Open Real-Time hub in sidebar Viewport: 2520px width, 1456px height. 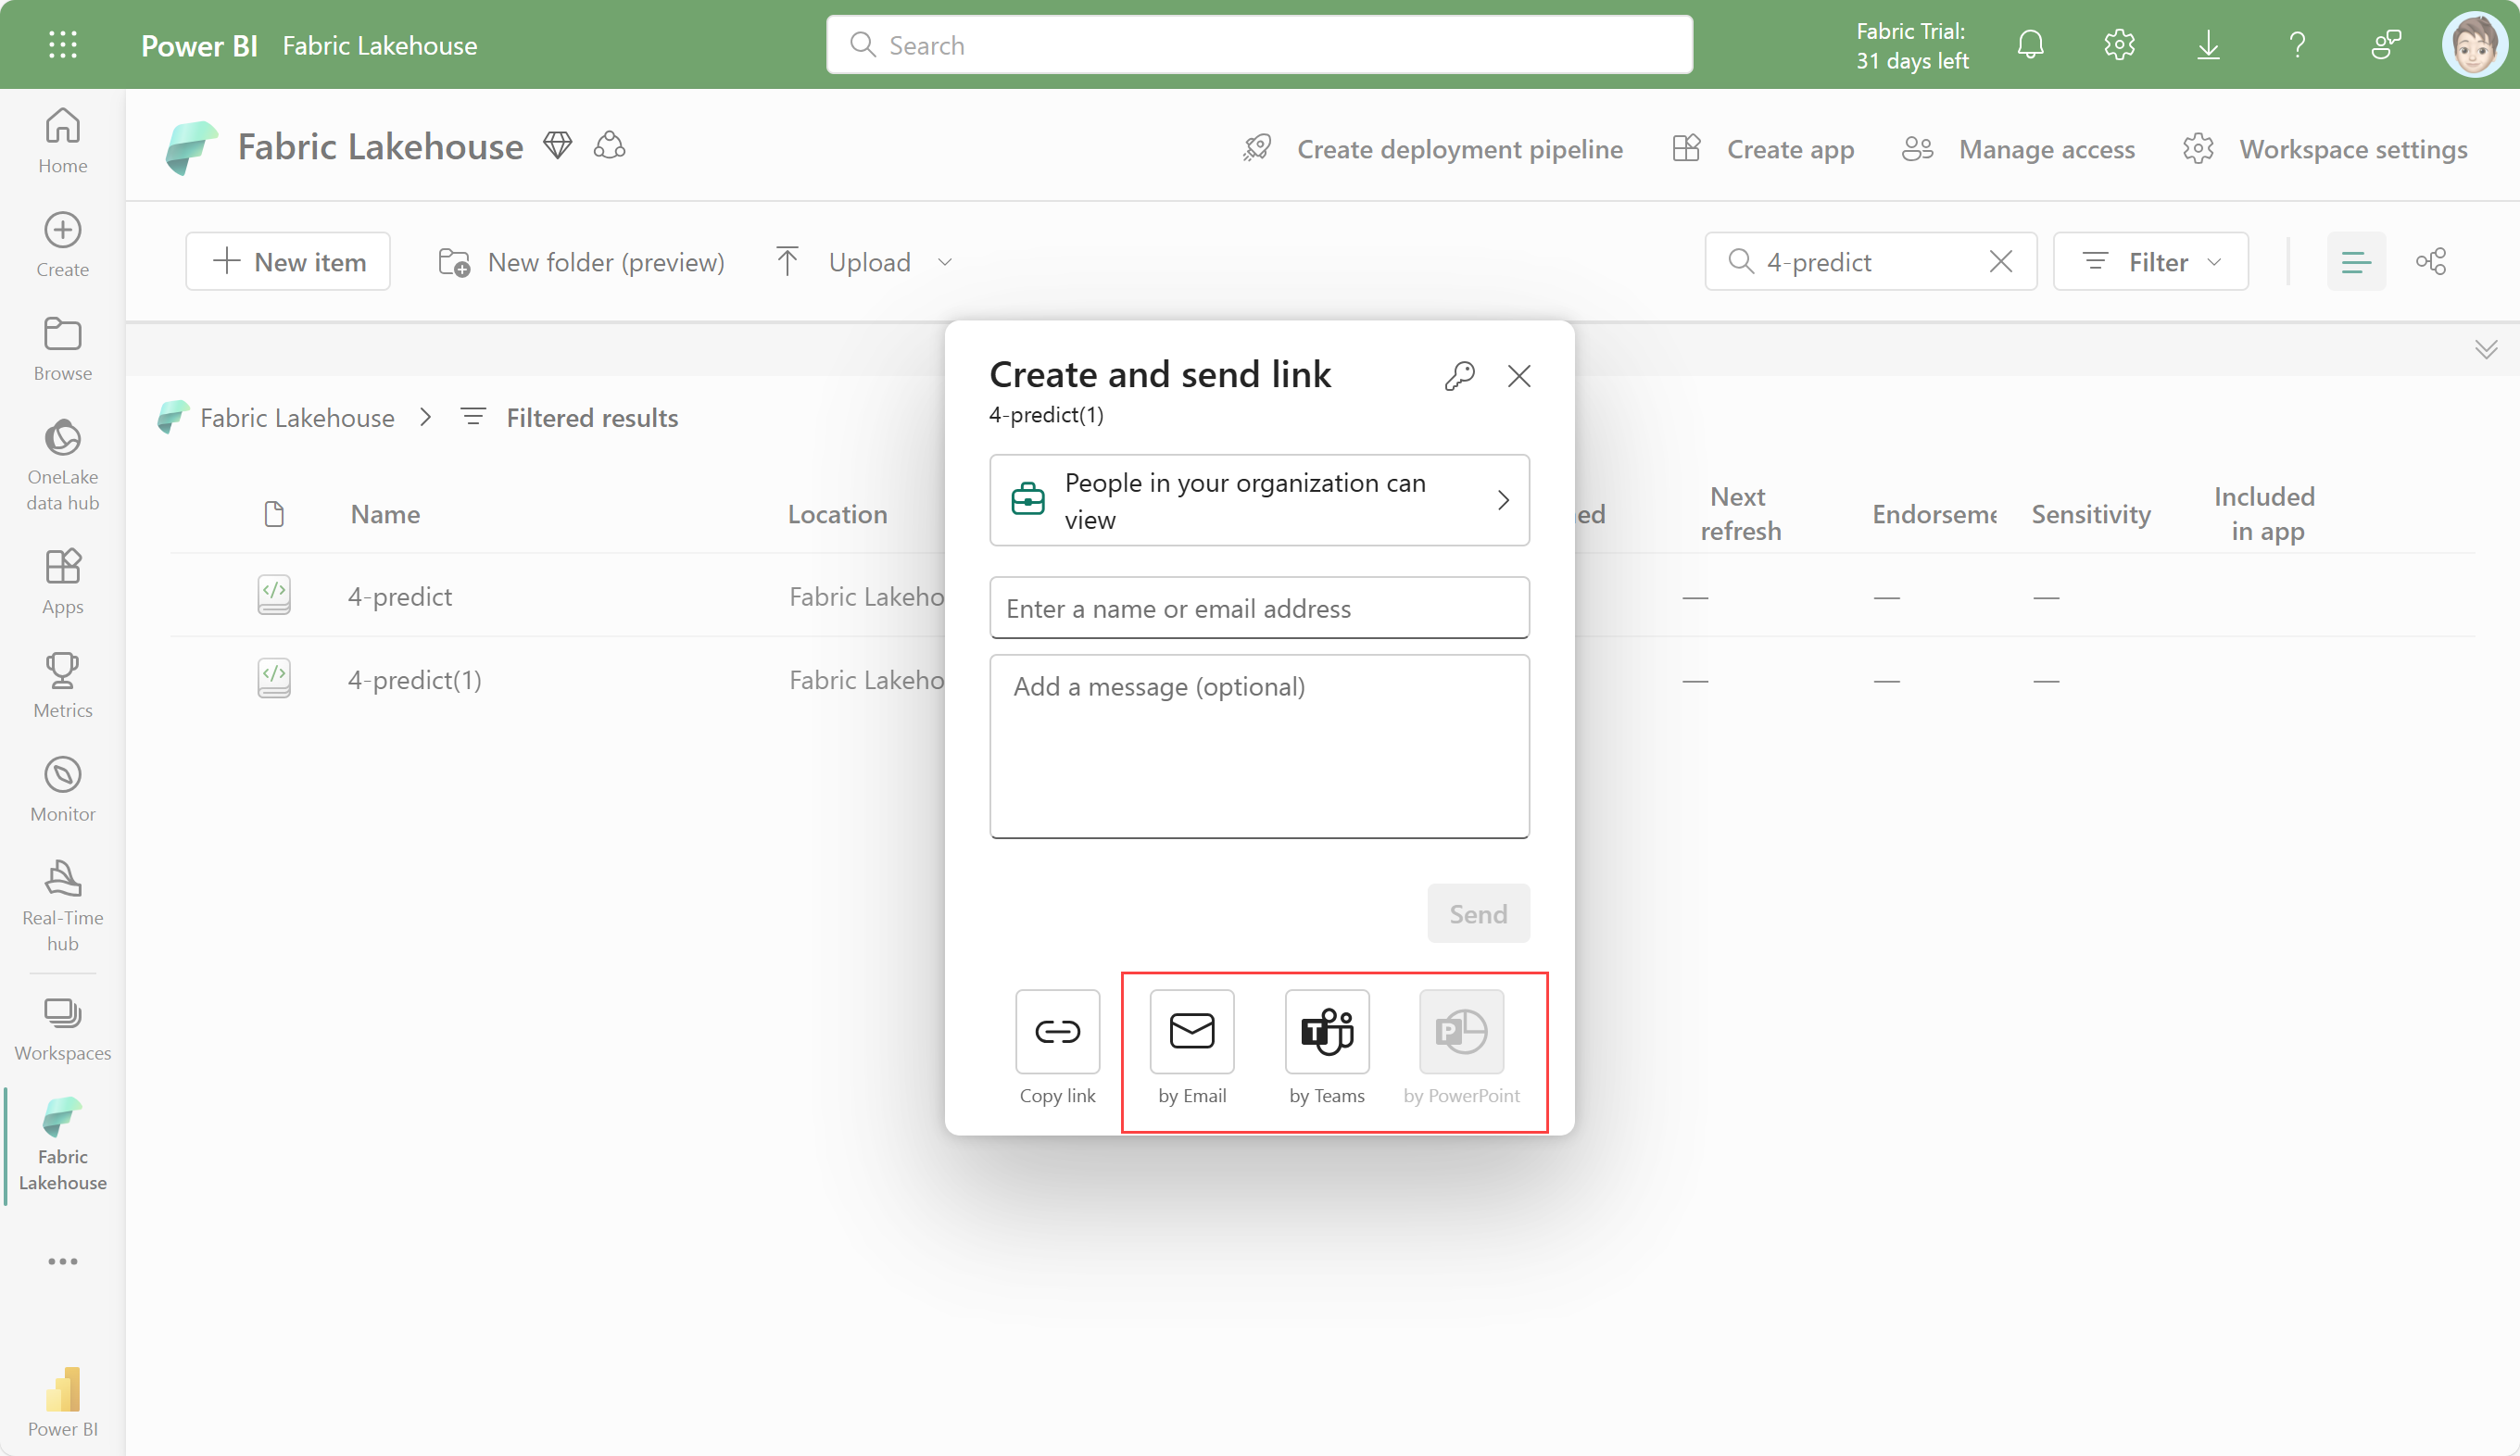pos(62,906)
